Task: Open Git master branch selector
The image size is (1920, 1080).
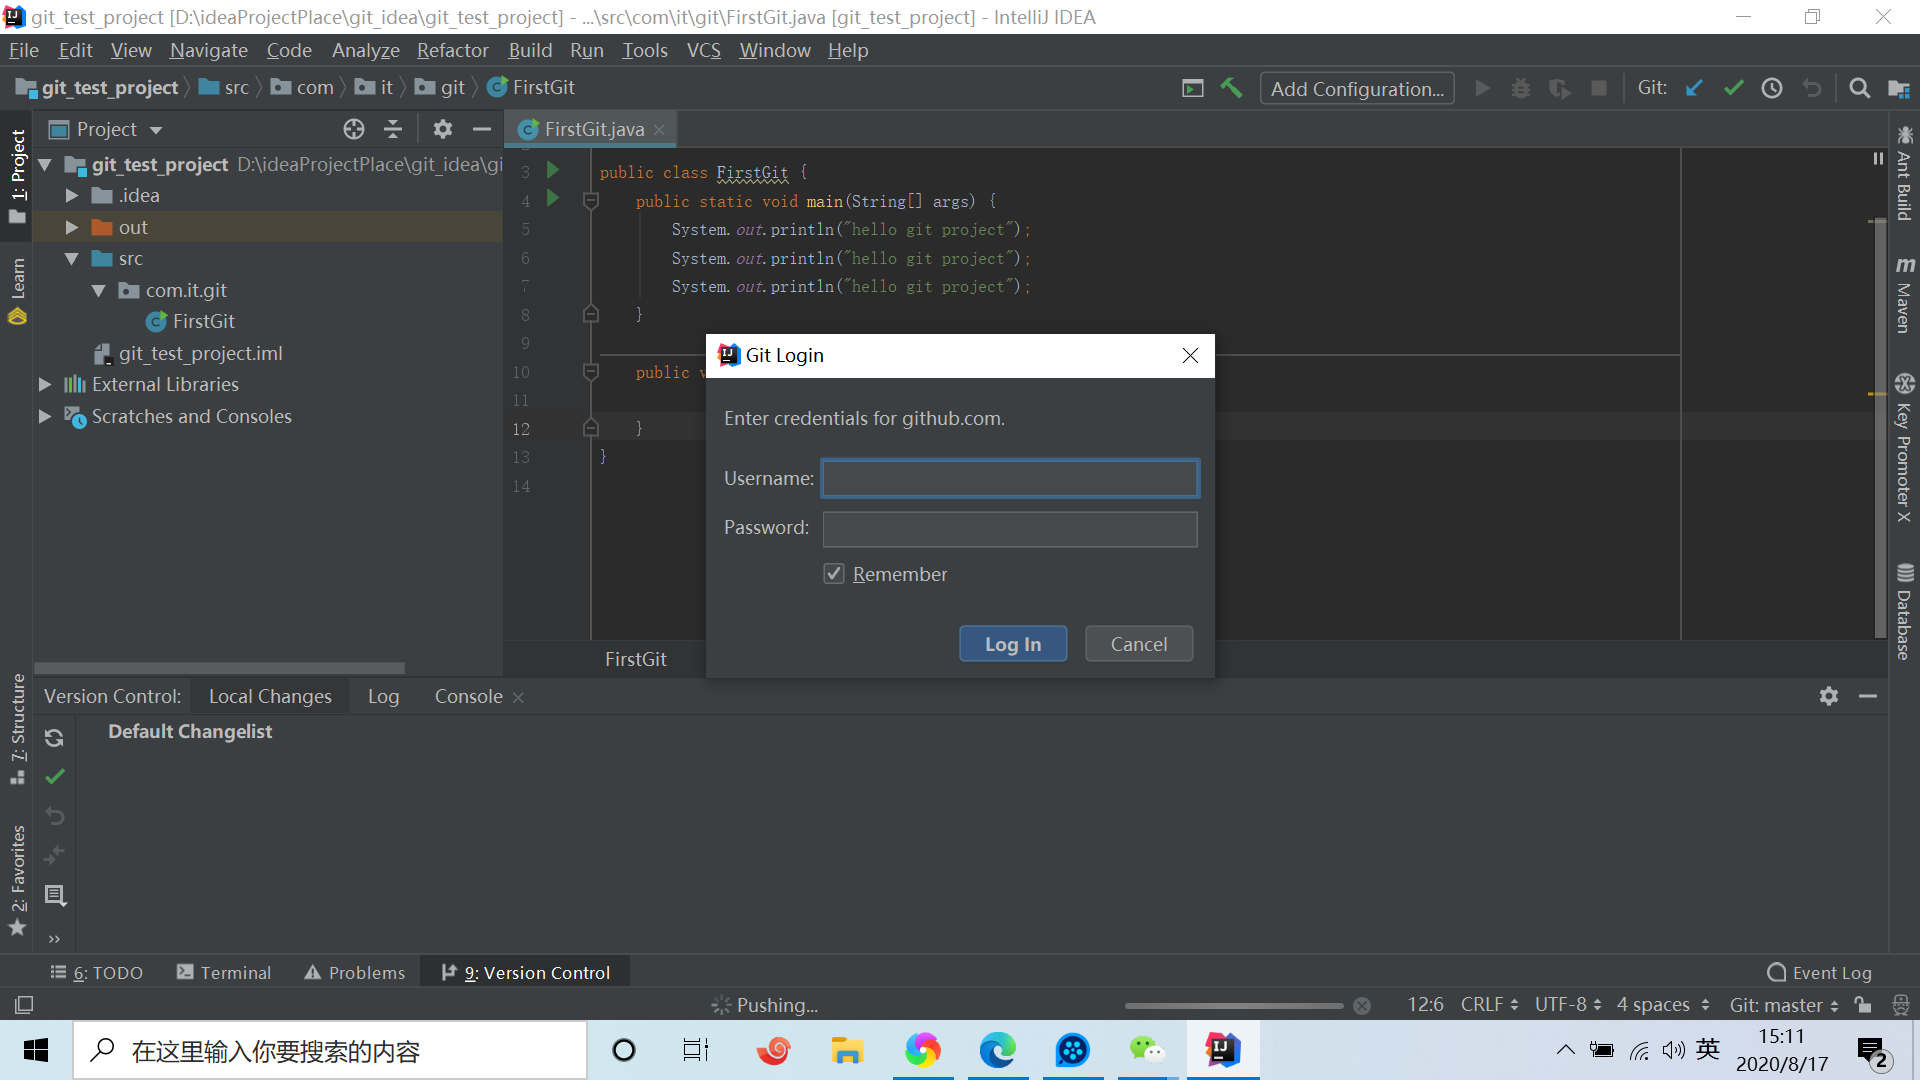Action: point(1784,1004)
